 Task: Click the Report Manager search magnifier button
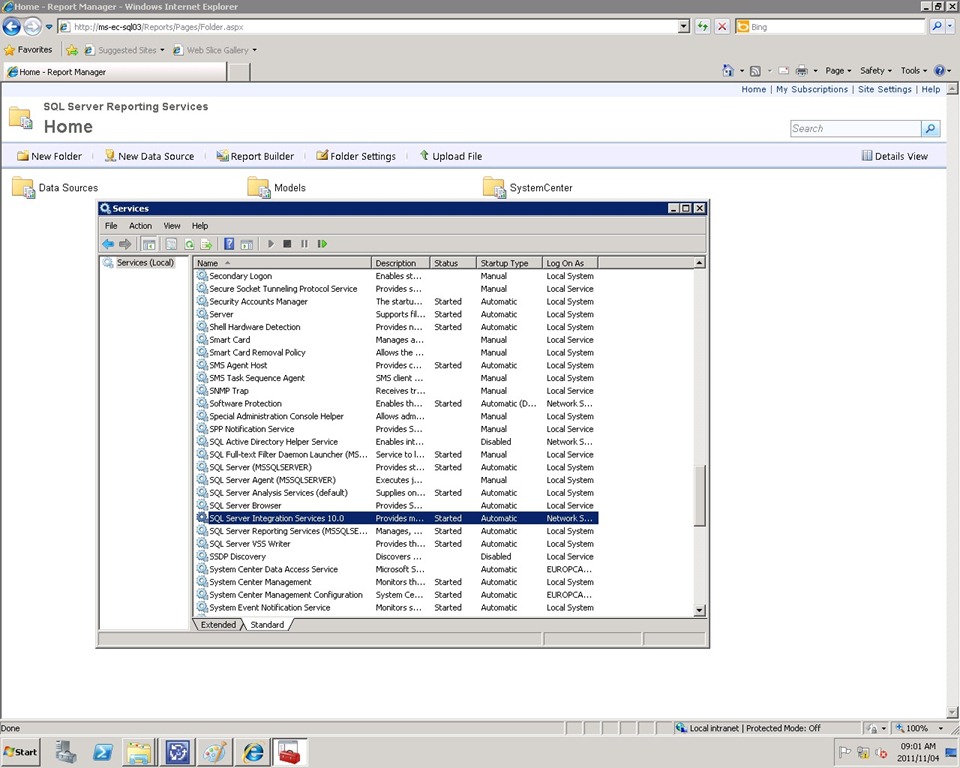tap(931, 129)
